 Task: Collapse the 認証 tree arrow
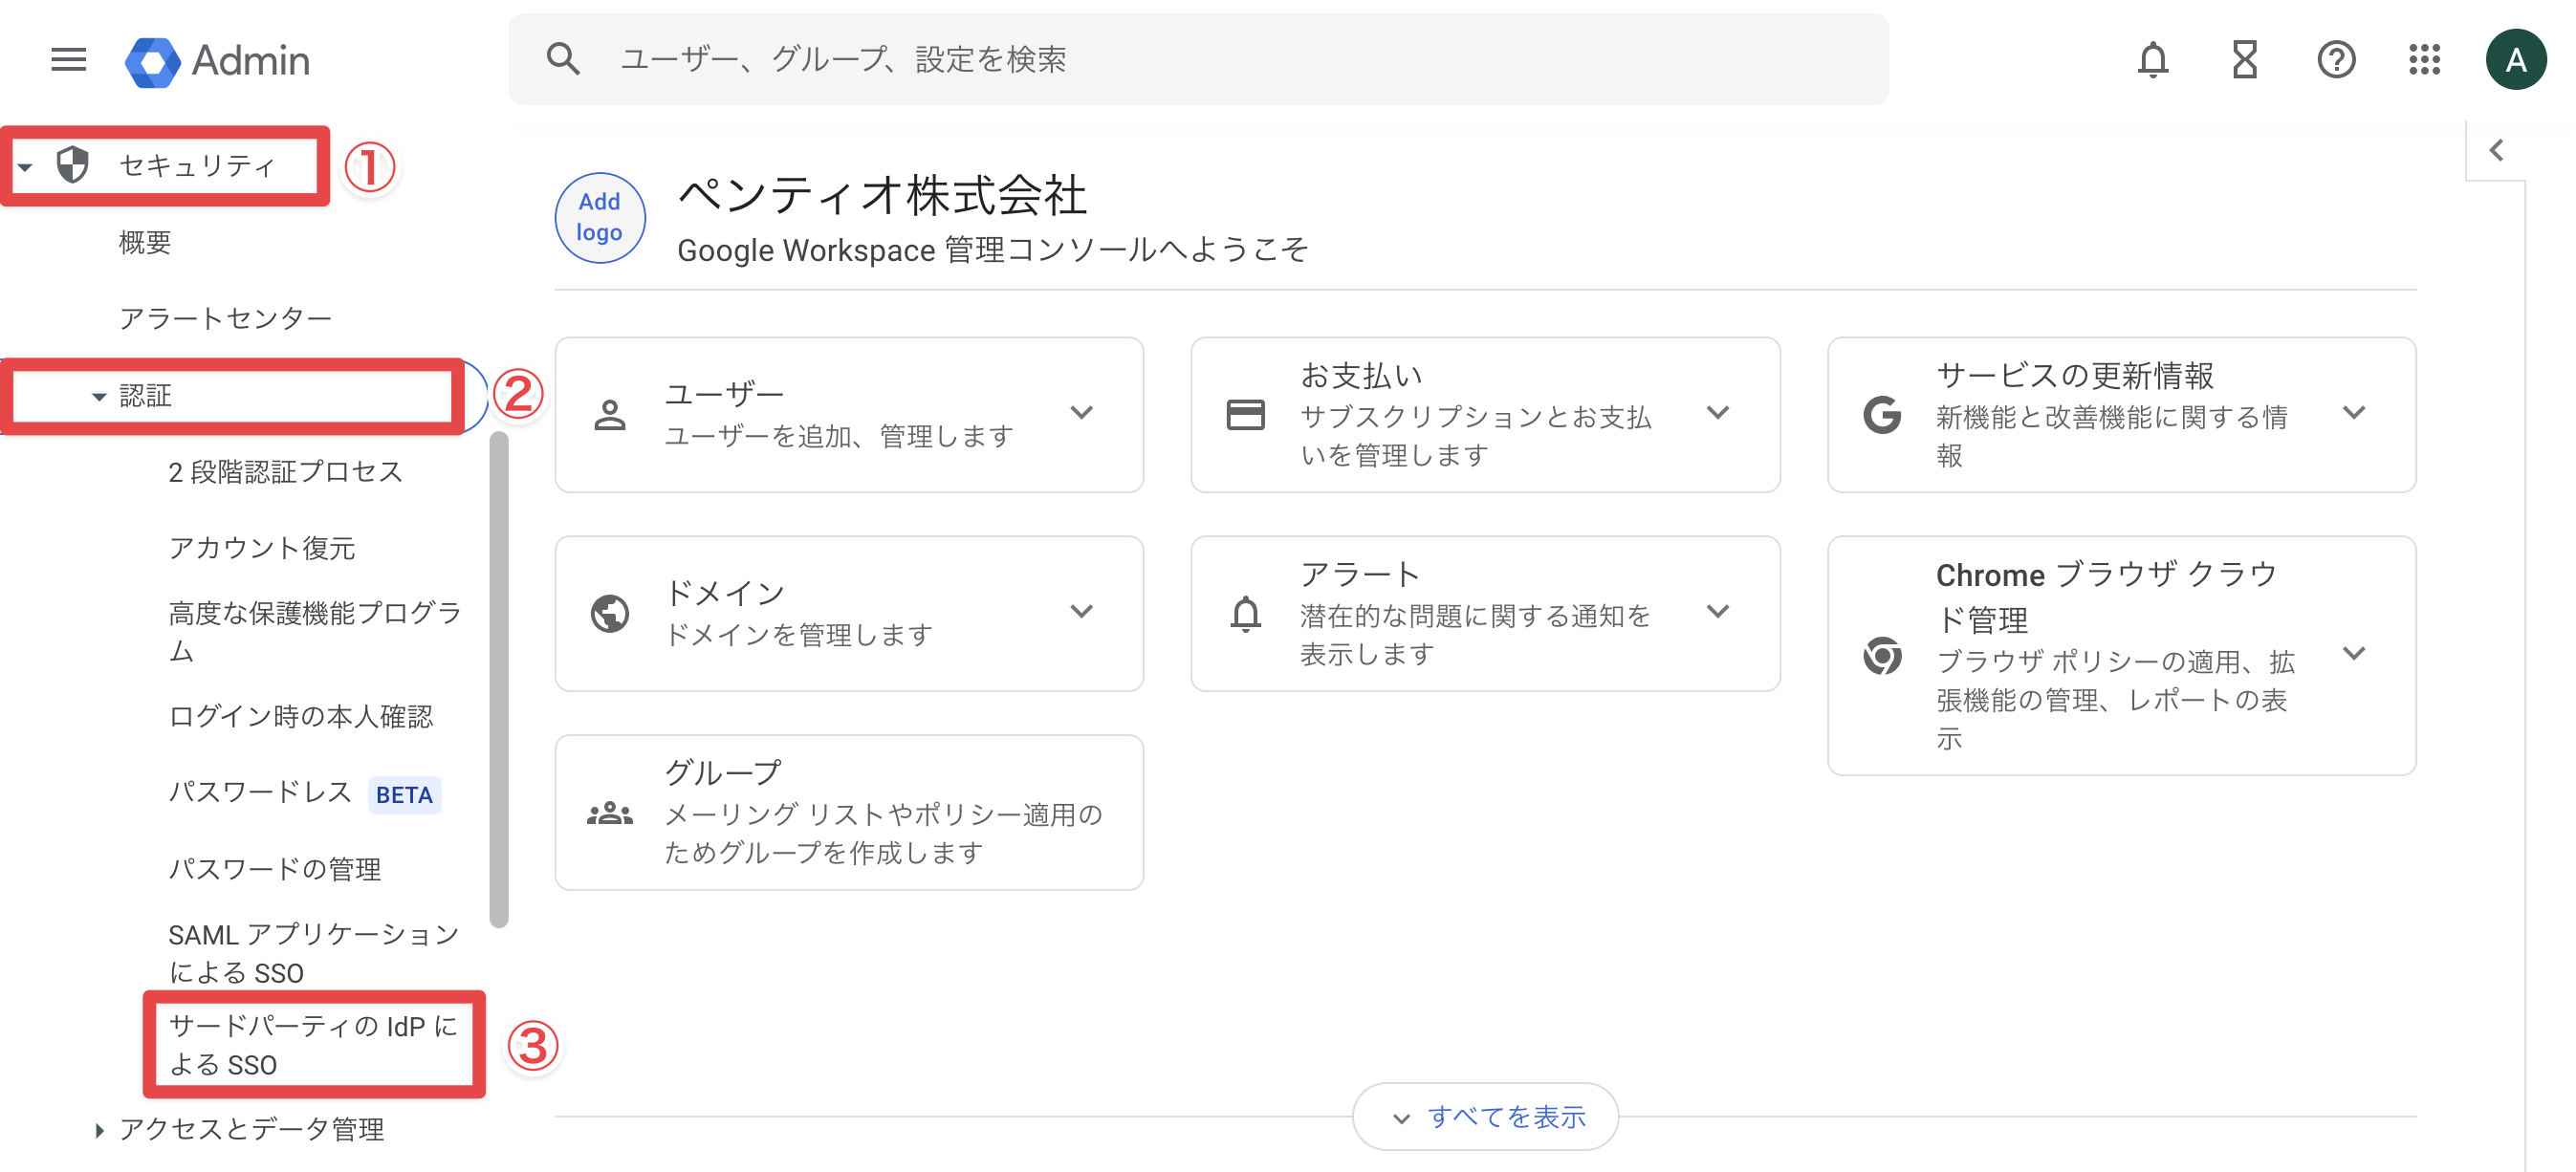click(98, 397)
